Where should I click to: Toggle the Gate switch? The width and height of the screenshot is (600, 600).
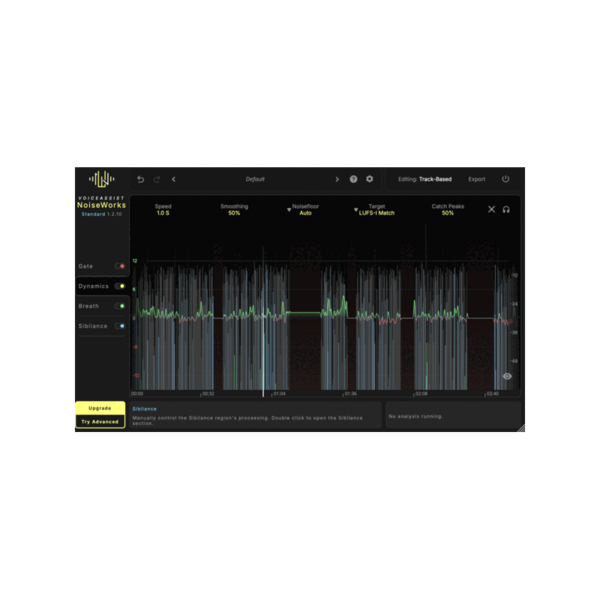pyautogui.click(x=120, y=266)
